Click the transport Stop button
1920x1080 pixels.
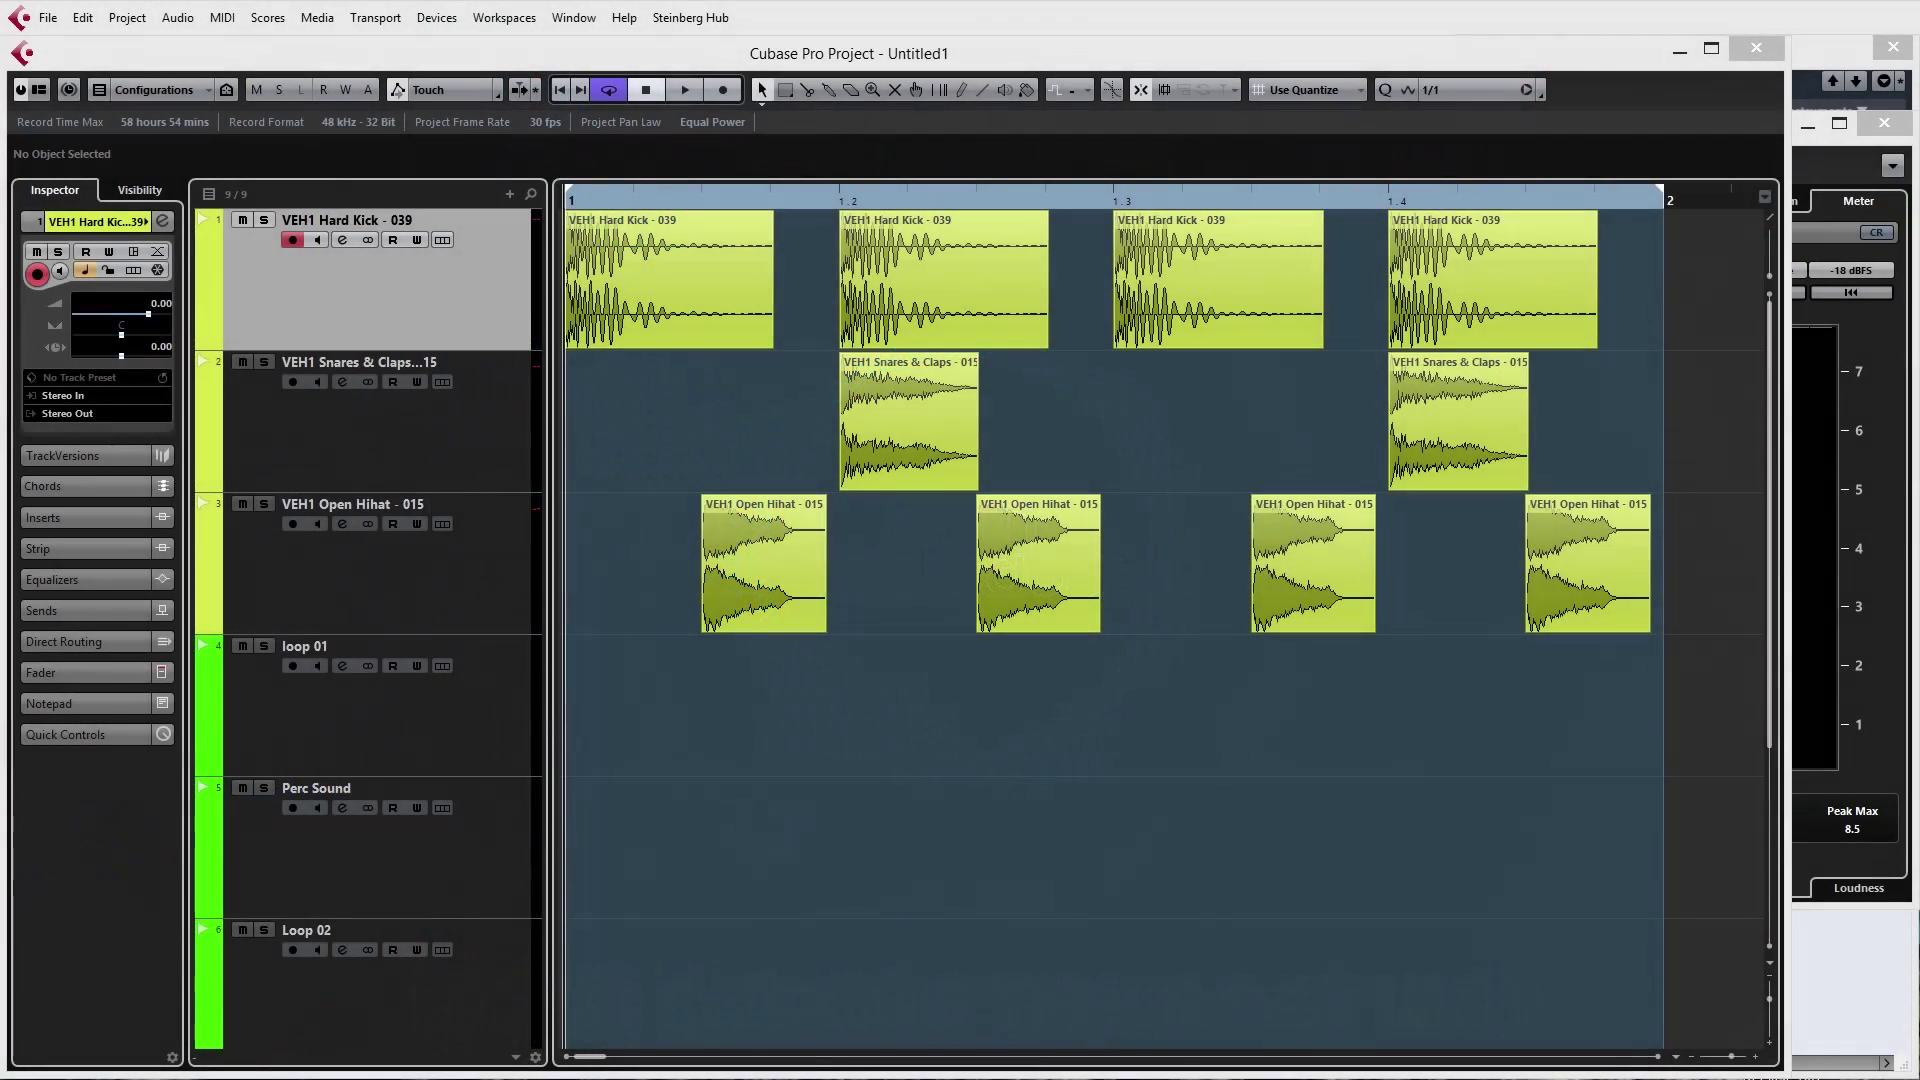[x=646, y=90]
